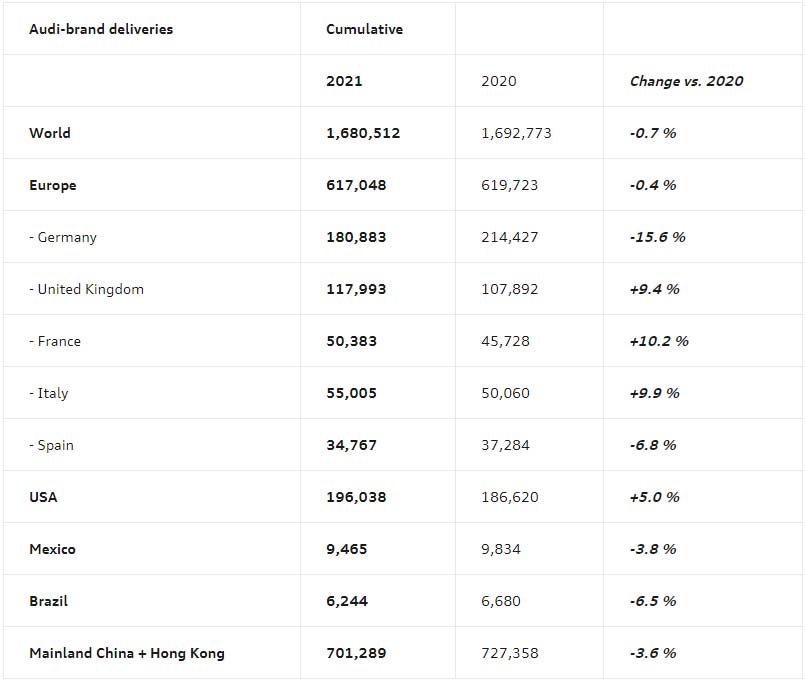Click the USA +5.0 % change cell
Screen dimensions: 806x682
point(654,497)
